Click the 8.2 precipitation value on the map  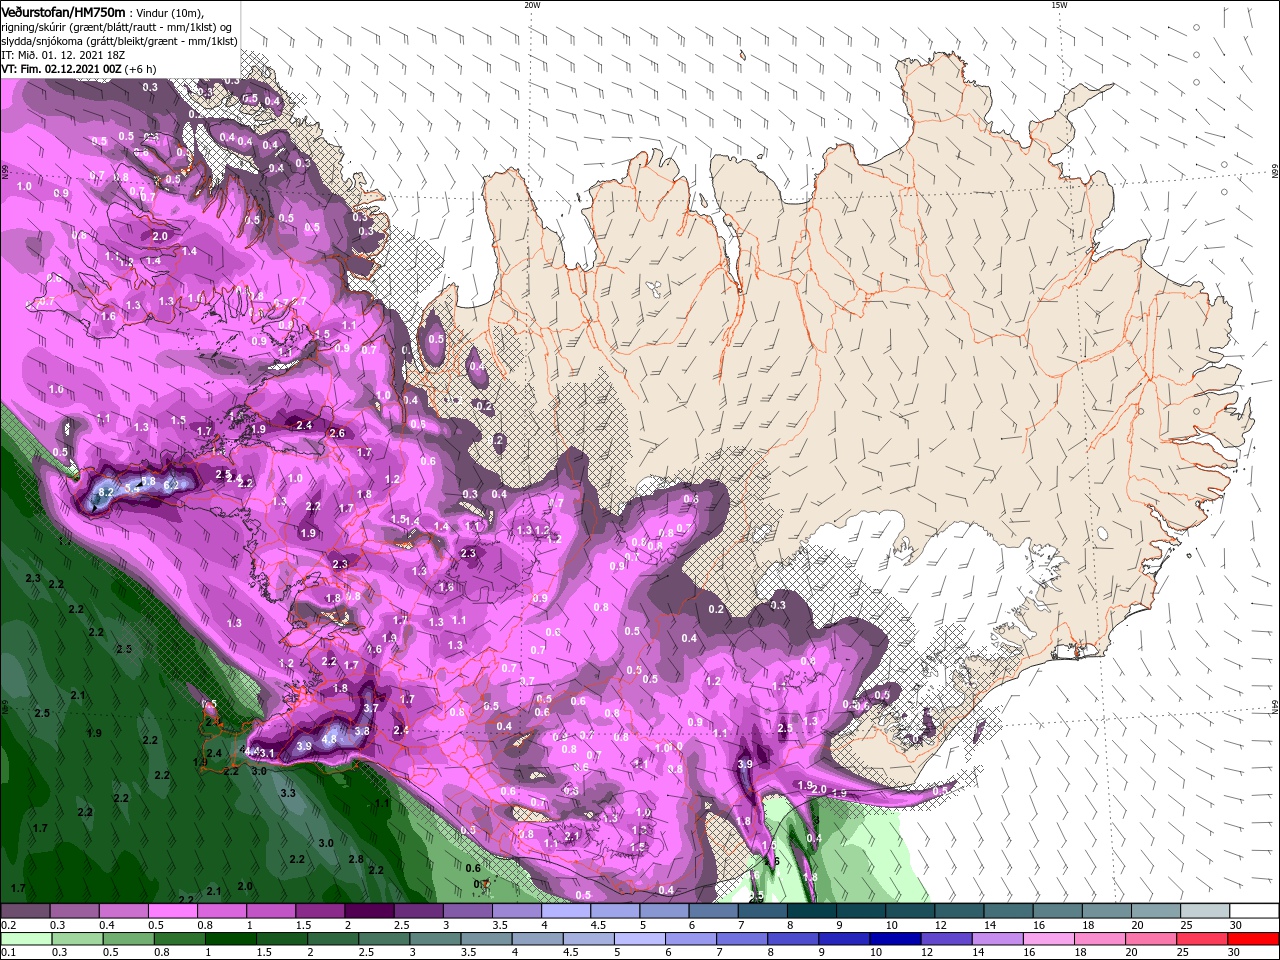106,492
